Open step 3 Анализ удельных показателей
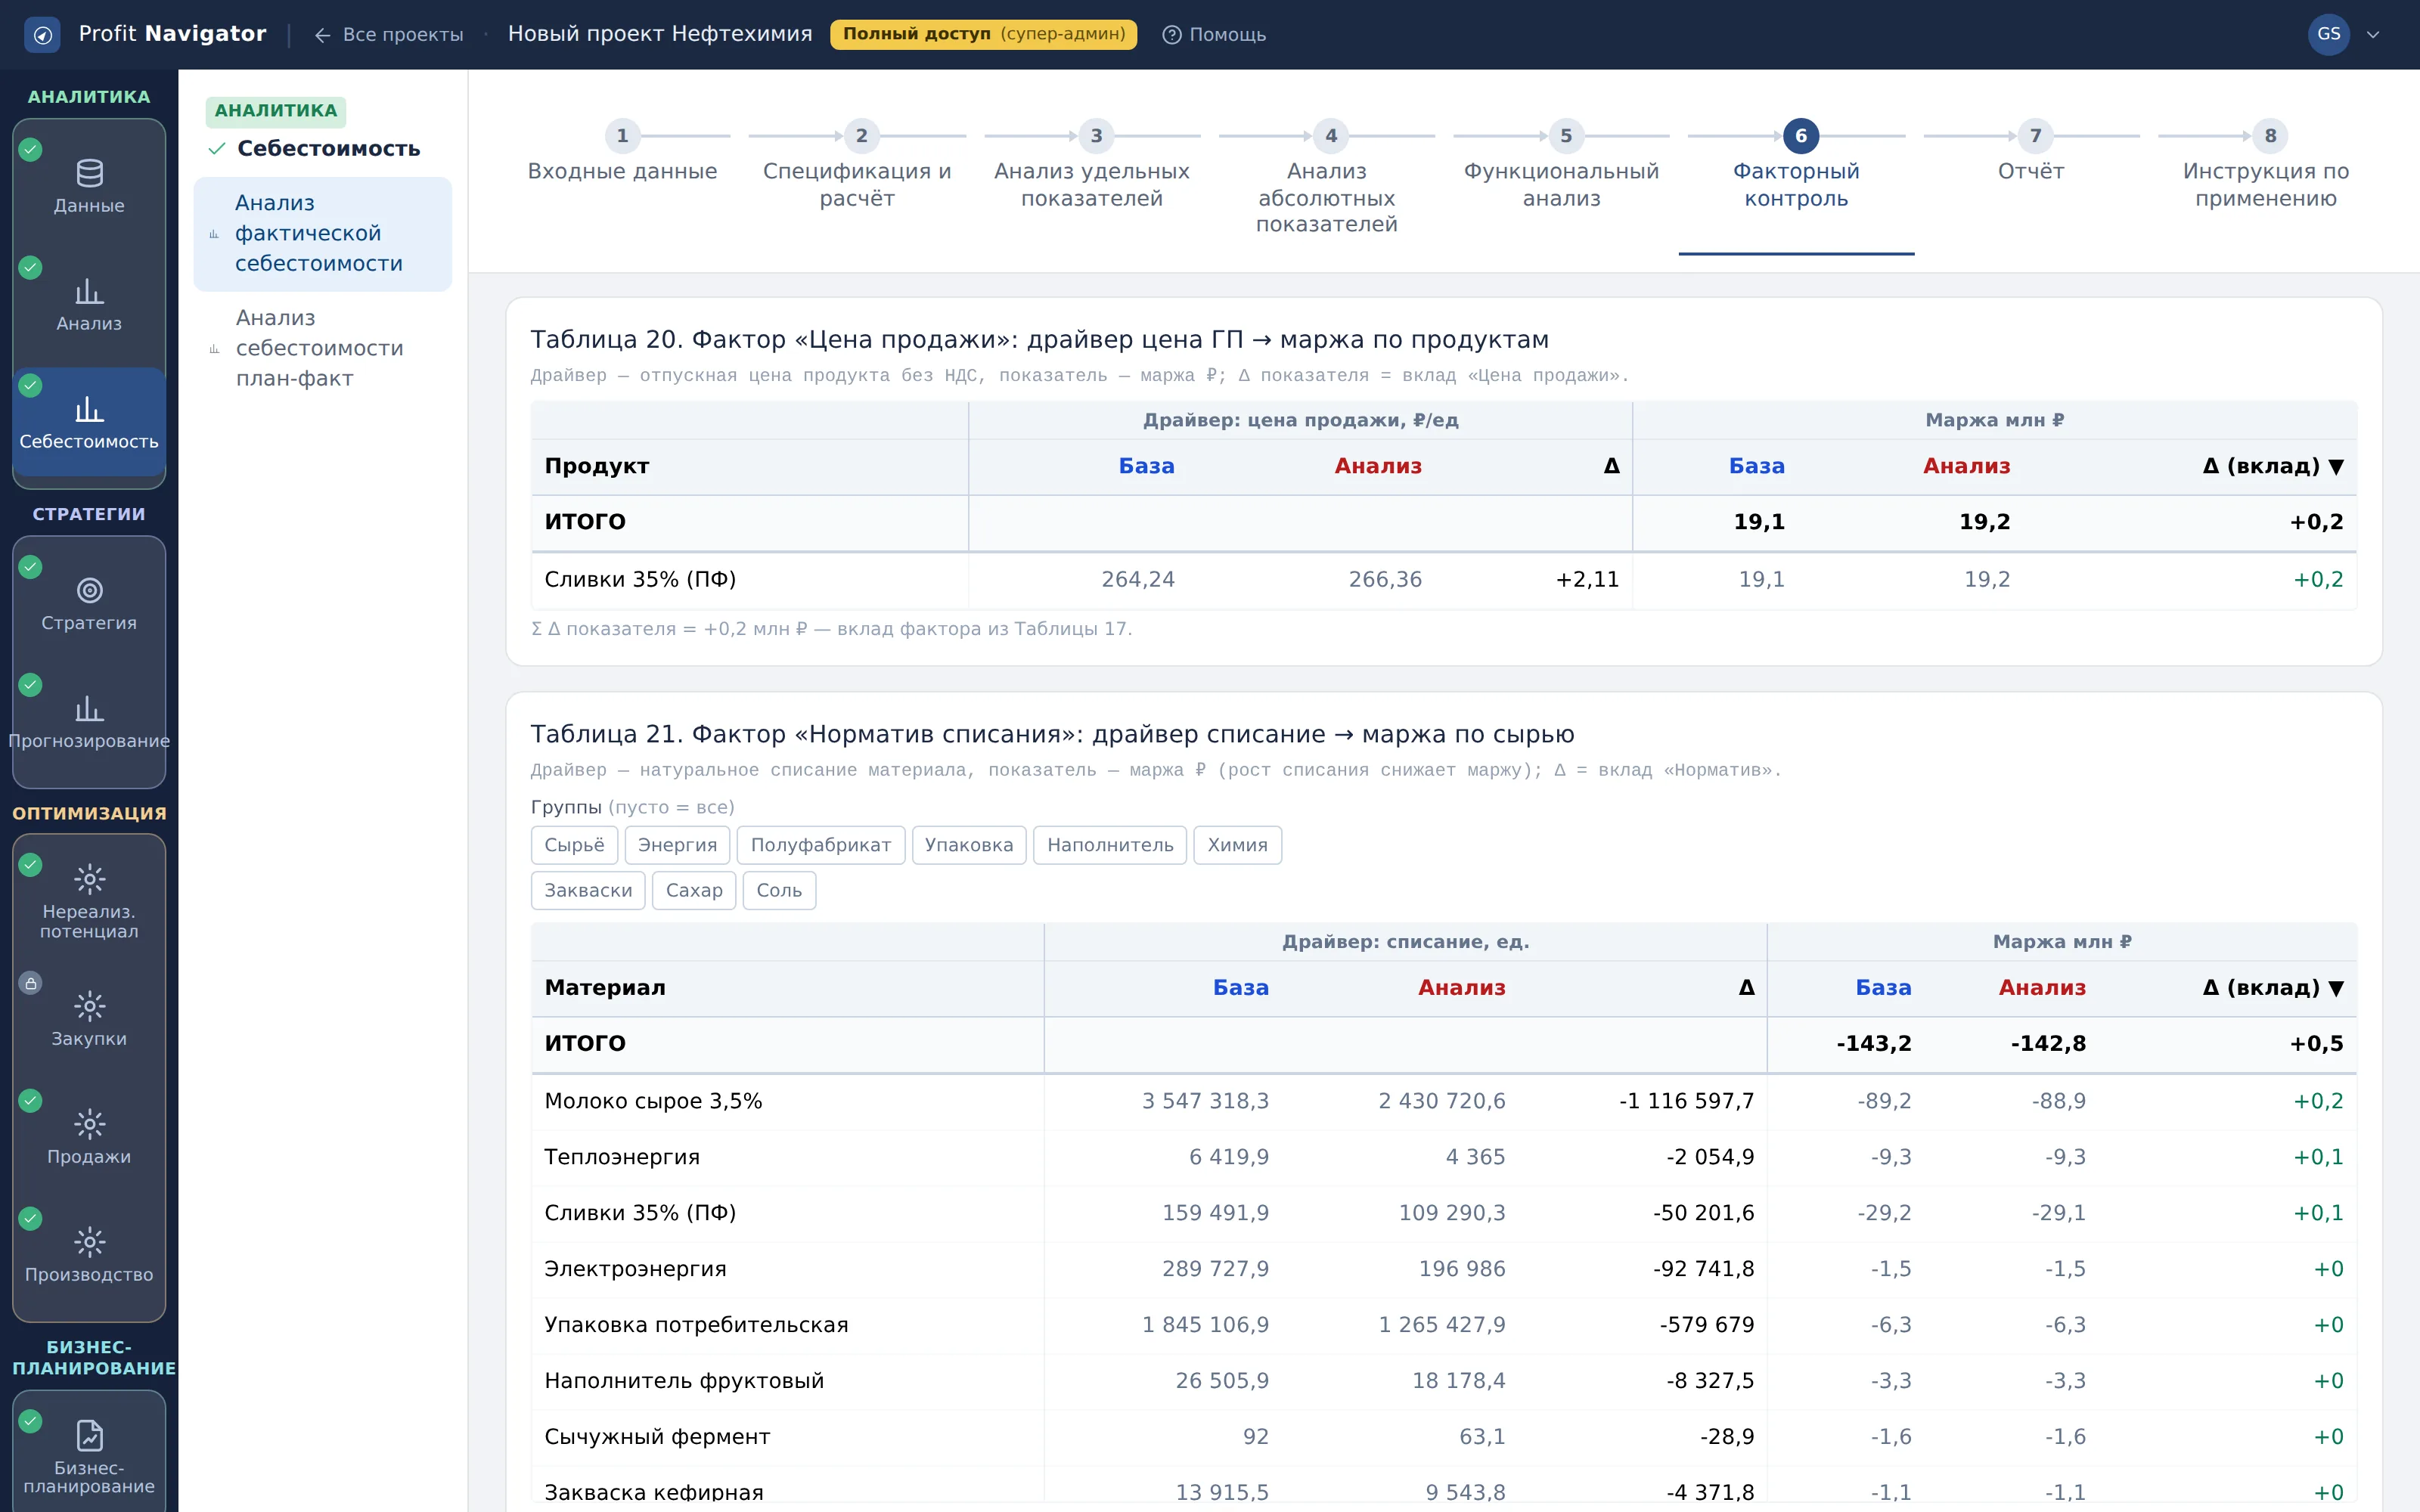The width and height of the screenshot is (2420, 1512). (1092, 166)
